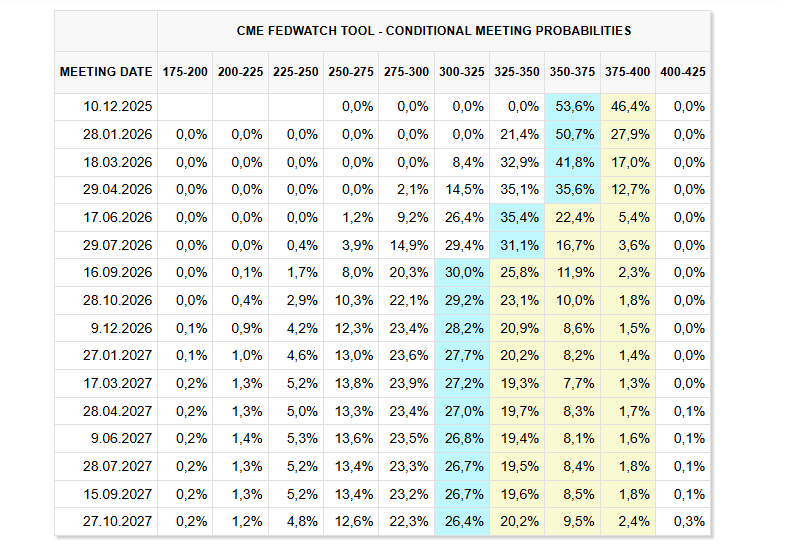Select the 17.06.2026 meeting date
The image size is (795, 546).
click(119, 217)
